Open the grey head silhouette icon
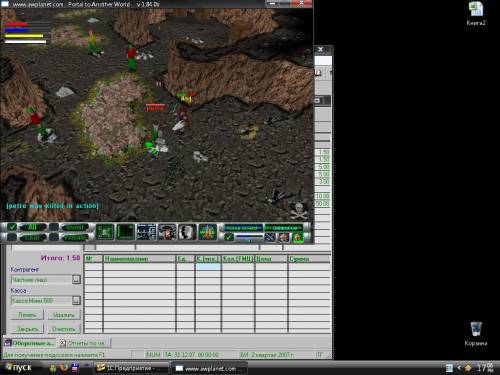 tap(187, 232)
